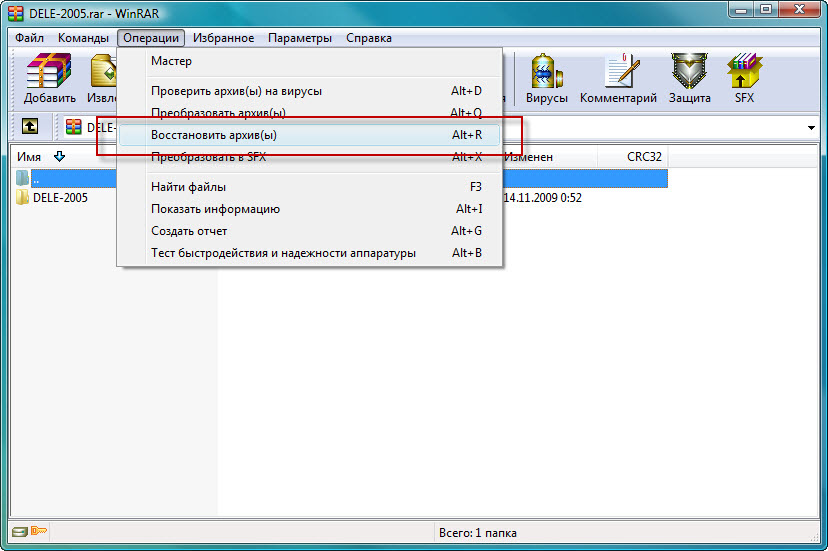Image resolution: width=828 pixels, height=551 pixels.
Task: Click the key password icon in status bar
Action: pos(39,530)
